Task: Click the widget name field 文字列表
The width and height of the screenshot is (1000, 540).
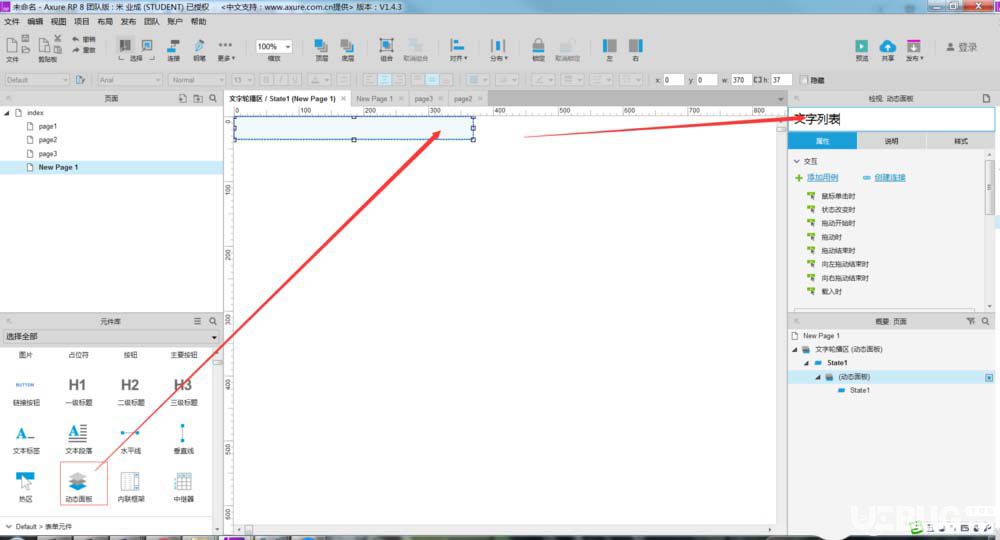Action: pyautogui.click(x=891, y=119)
